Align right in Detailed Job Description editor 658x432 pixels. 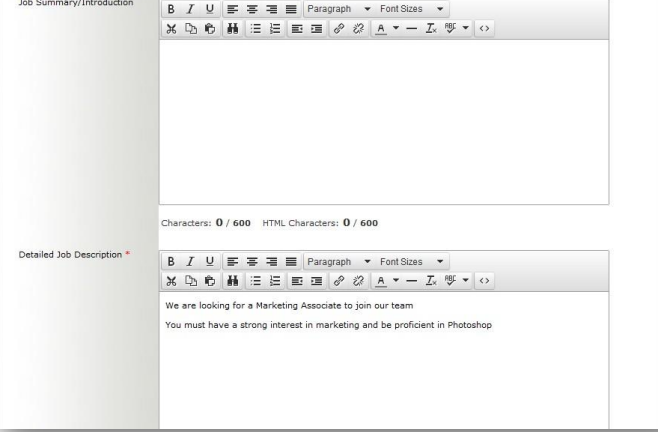tap(272, 262)
